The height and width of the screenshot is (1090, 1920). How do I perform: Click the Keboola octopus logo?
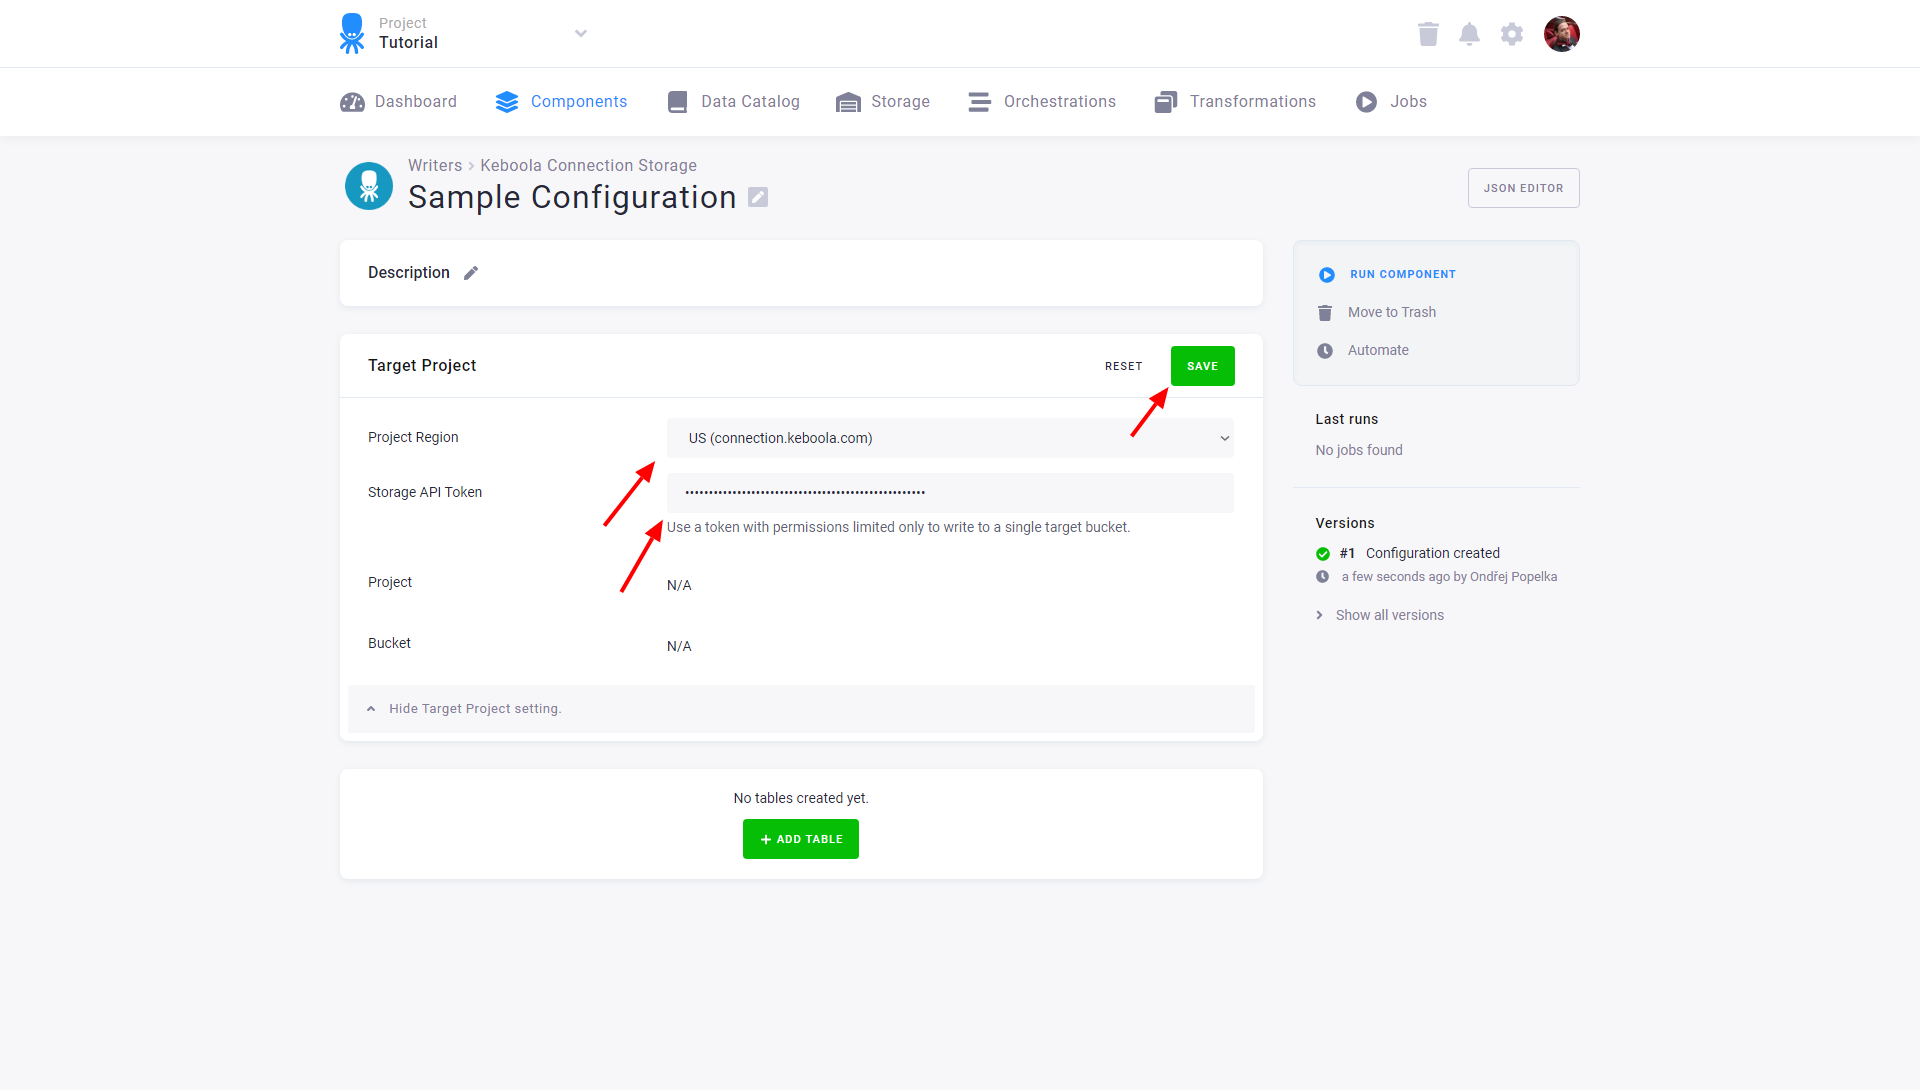[x=352, y=33]
